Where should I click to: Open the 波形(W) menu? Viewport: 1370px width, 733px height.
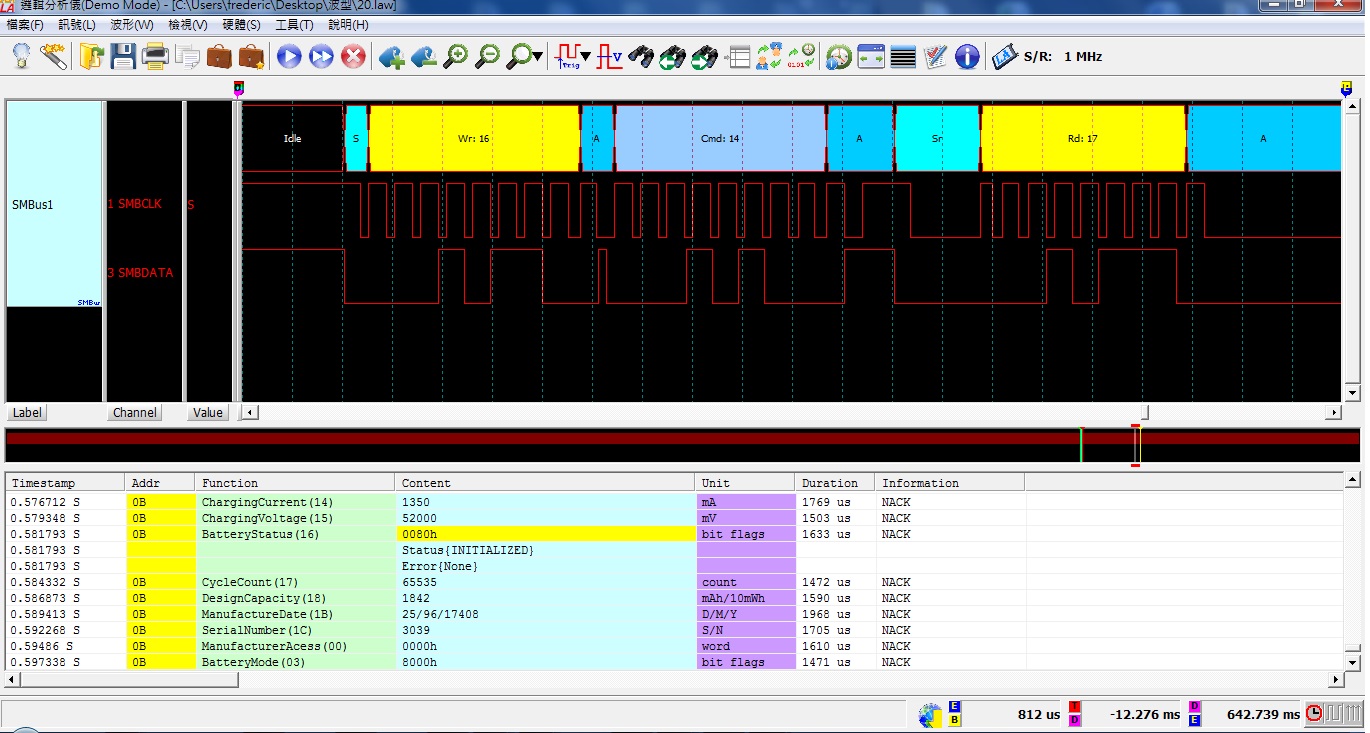pyautogui.click(x=132, y=25)
